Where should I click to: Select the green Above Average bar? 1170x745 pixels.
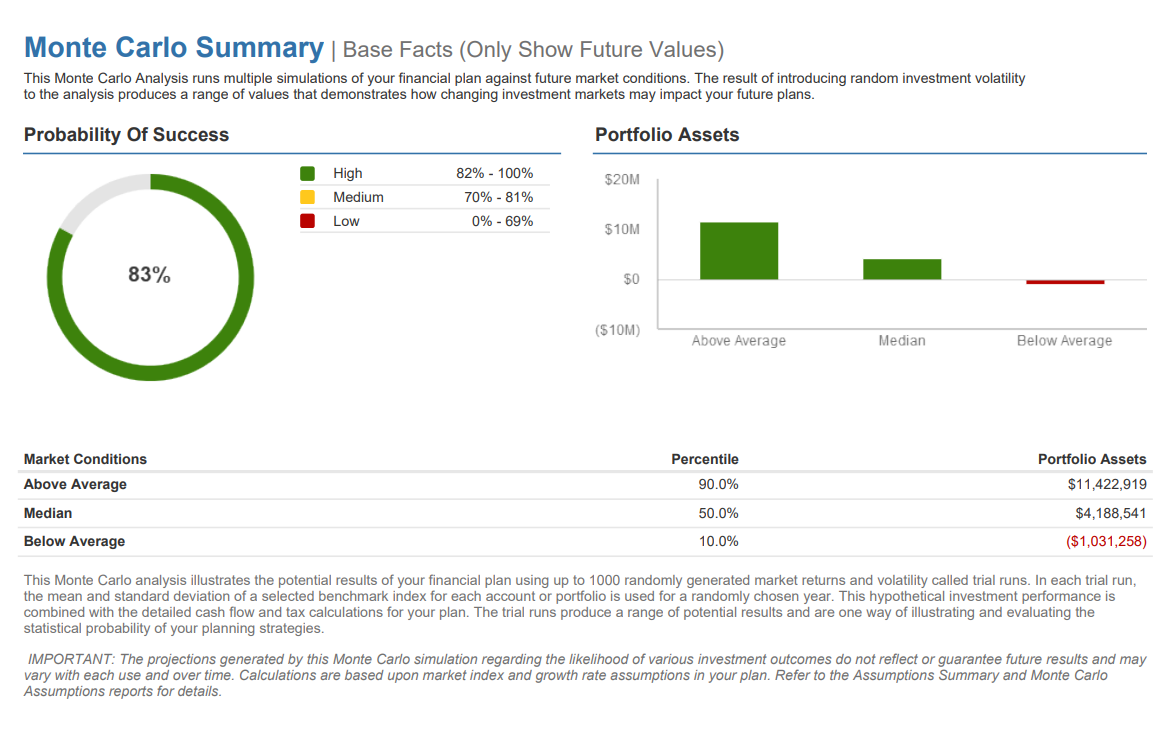point(739,251)
